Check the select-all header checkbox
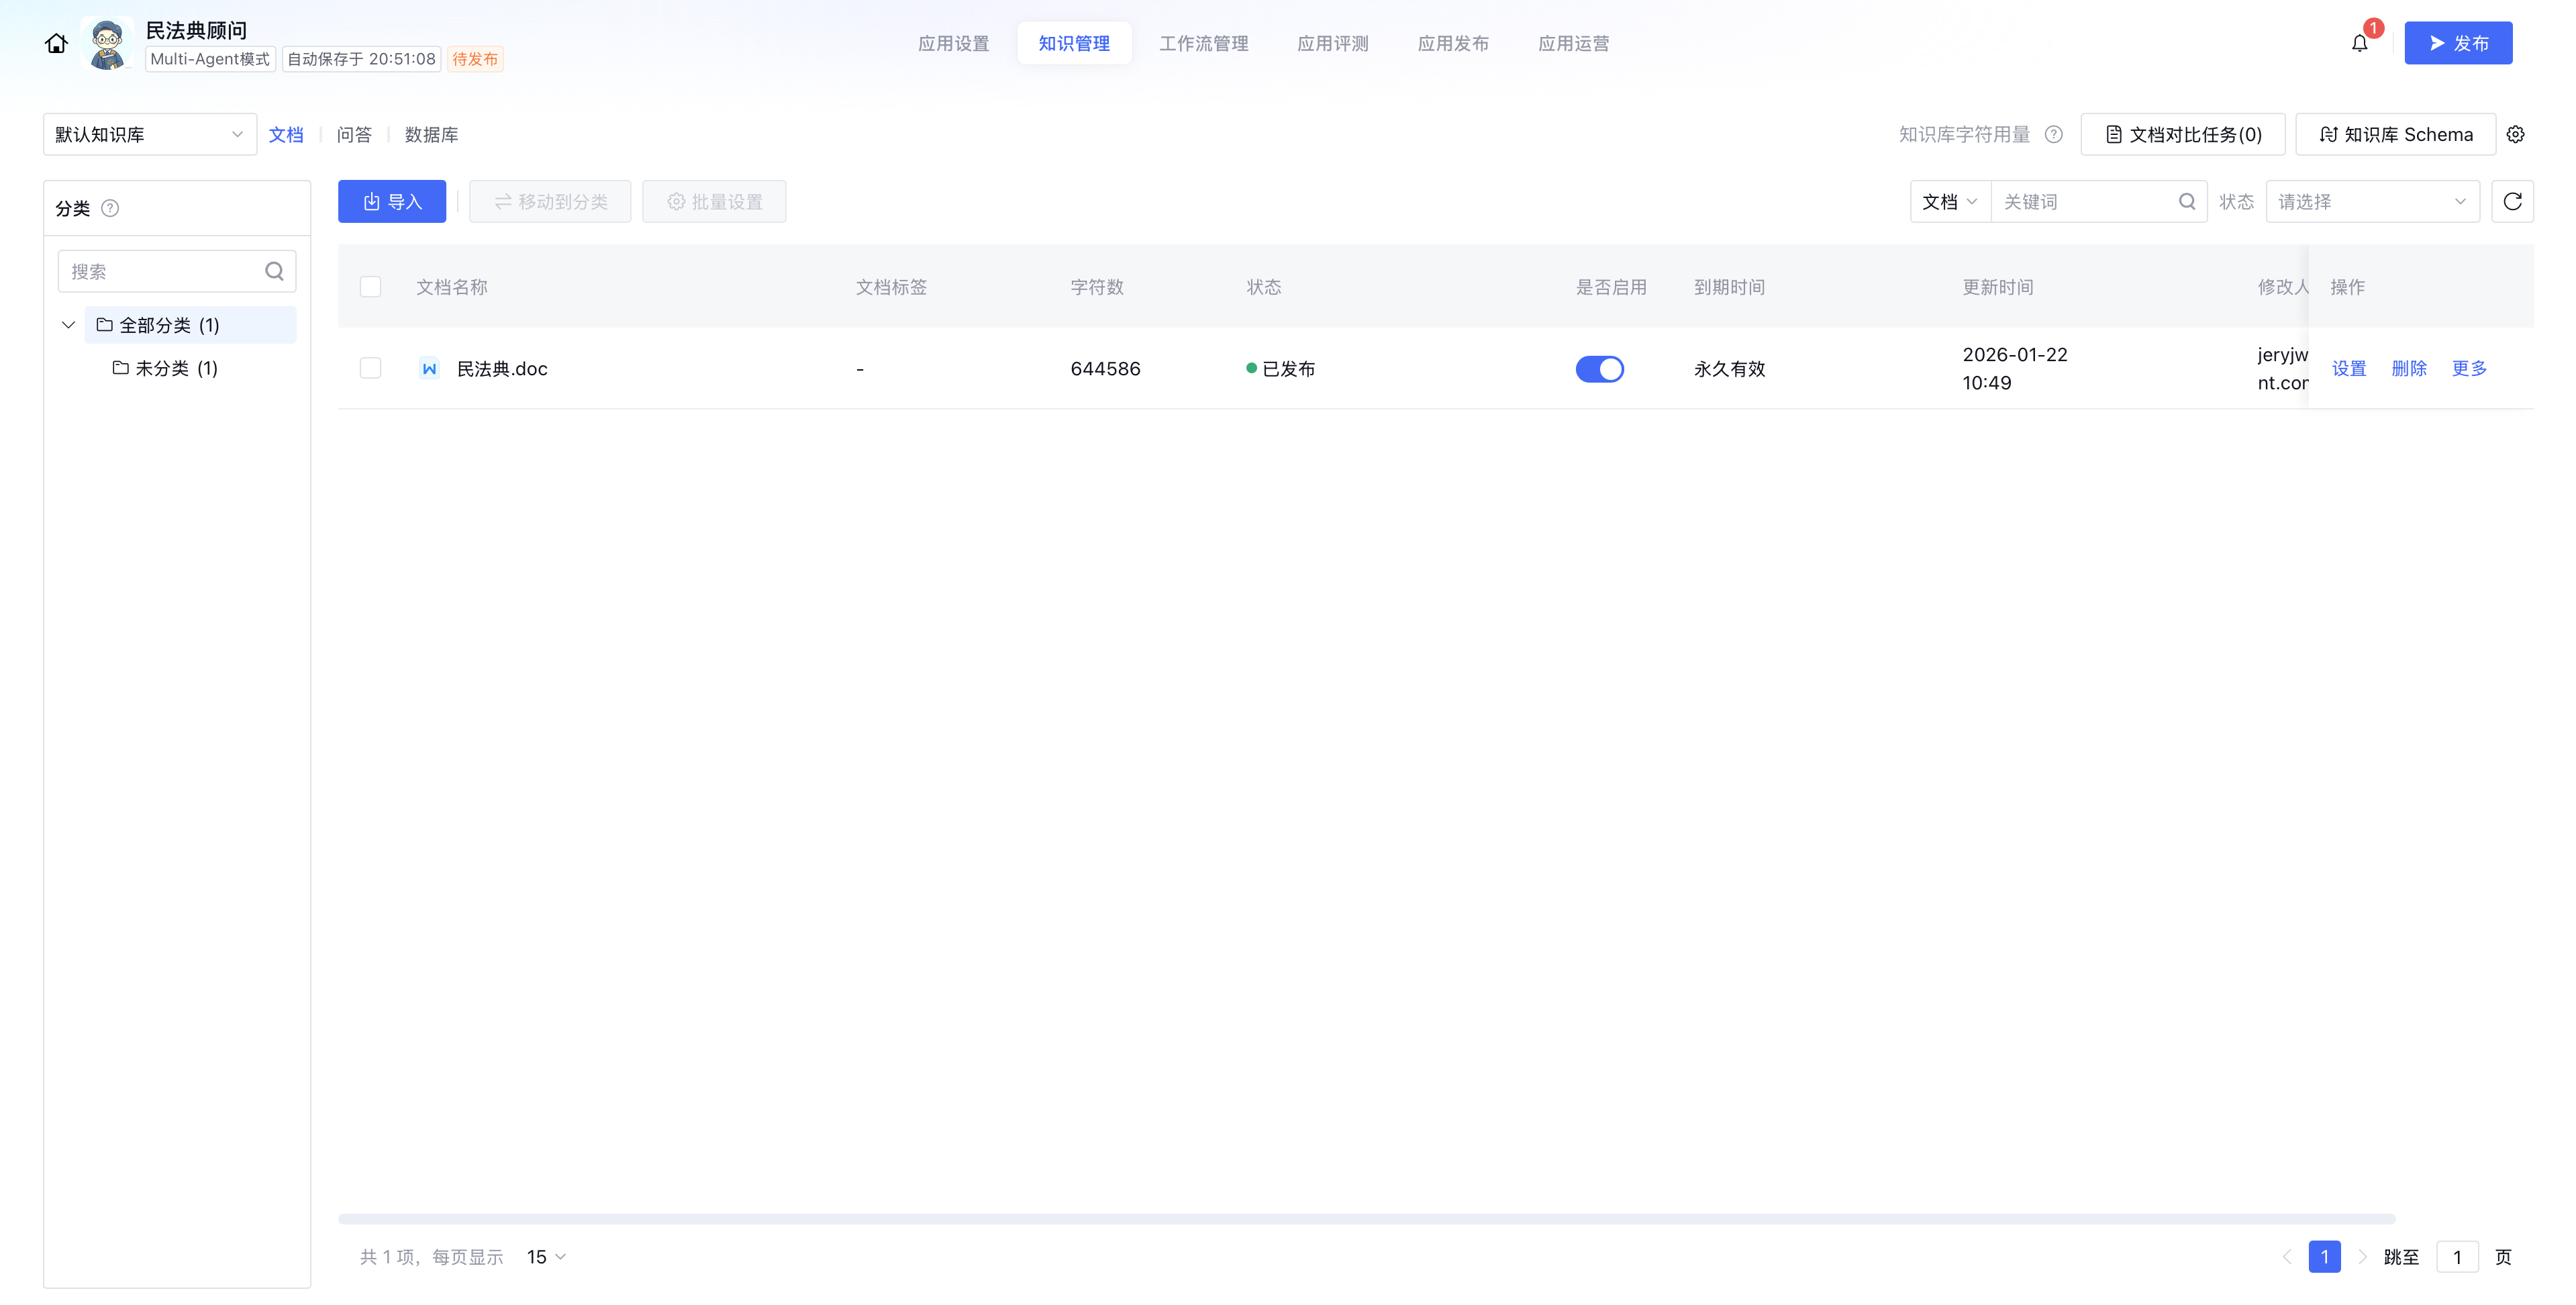The image size is (2576, 1305). tap(370, 287)
